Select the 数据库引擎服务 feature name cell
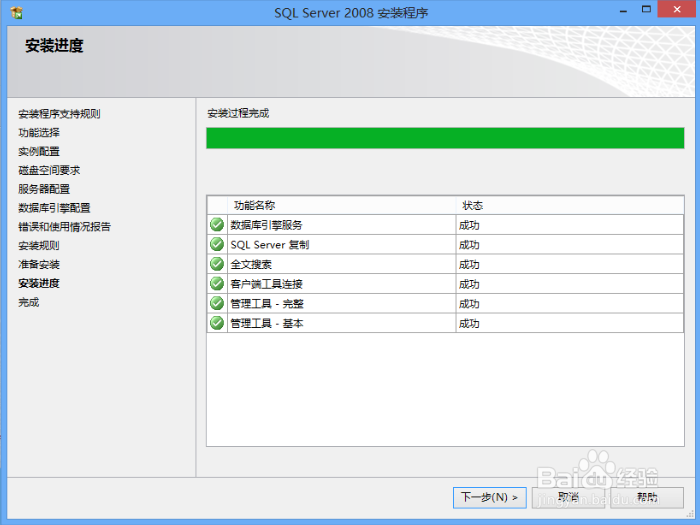Screen dimensions: 700x525 [x=342, y=225]
